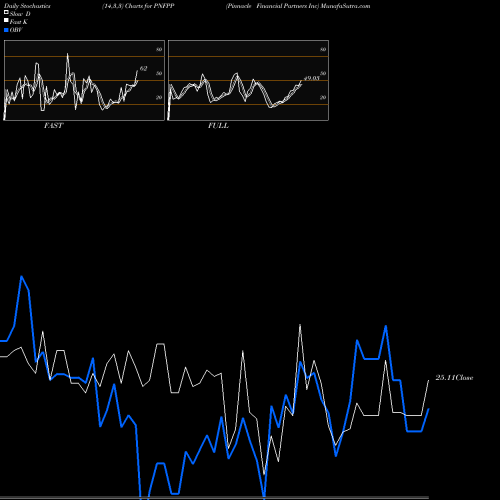The height and width of the screenshot is (500, 500).
Task: Click the FULL stochastic chart thumbnail
Action: coord(248,80)
